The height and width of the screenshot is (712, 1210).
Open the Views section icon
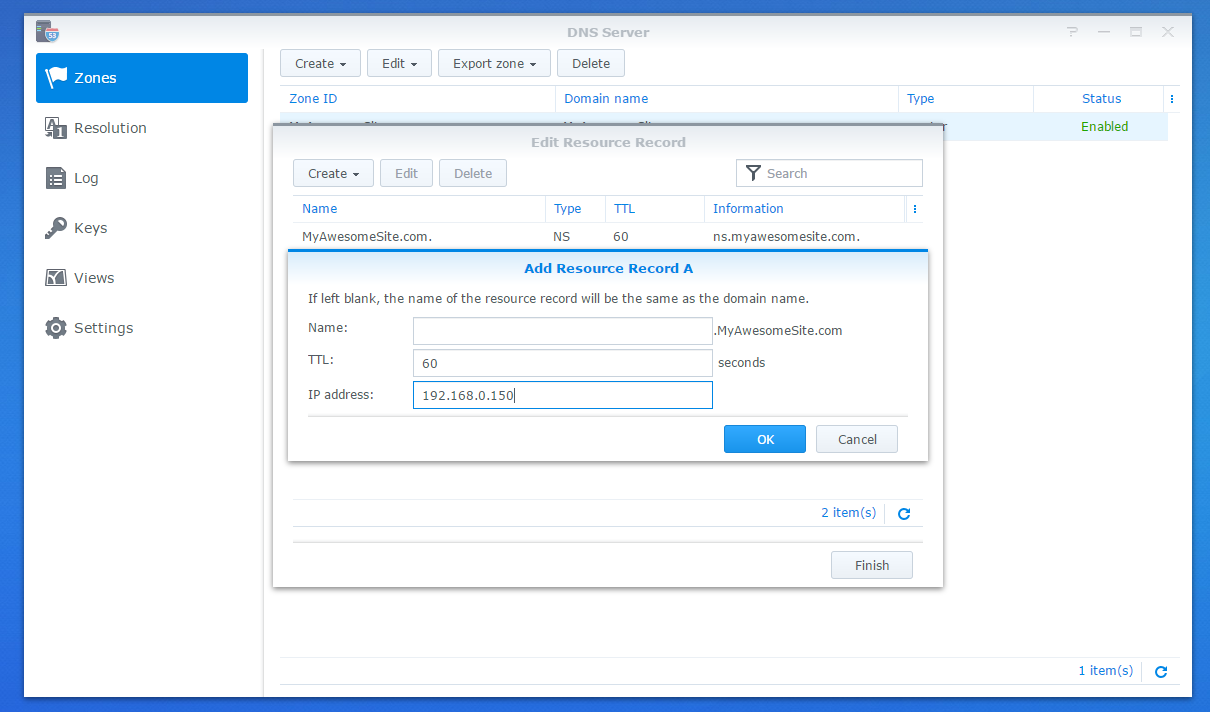(x=56, y=278)
